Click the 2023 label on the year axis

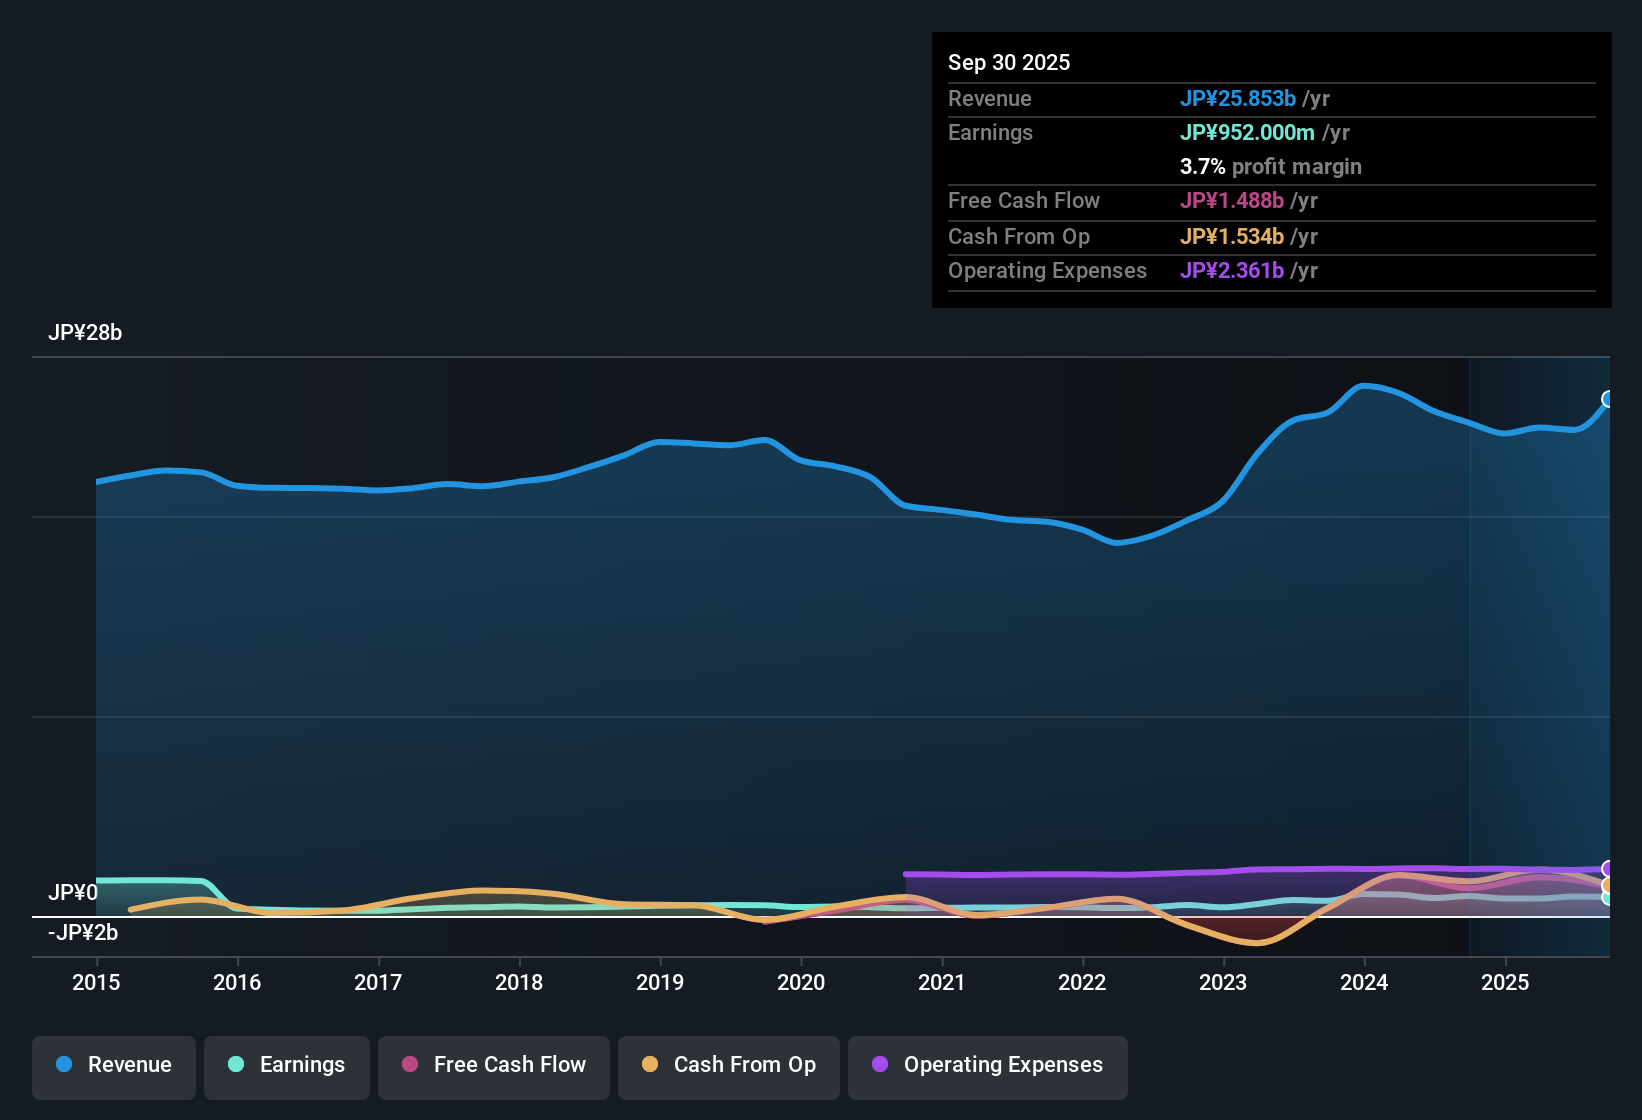pyautogui.click(x=1223, y=983)
